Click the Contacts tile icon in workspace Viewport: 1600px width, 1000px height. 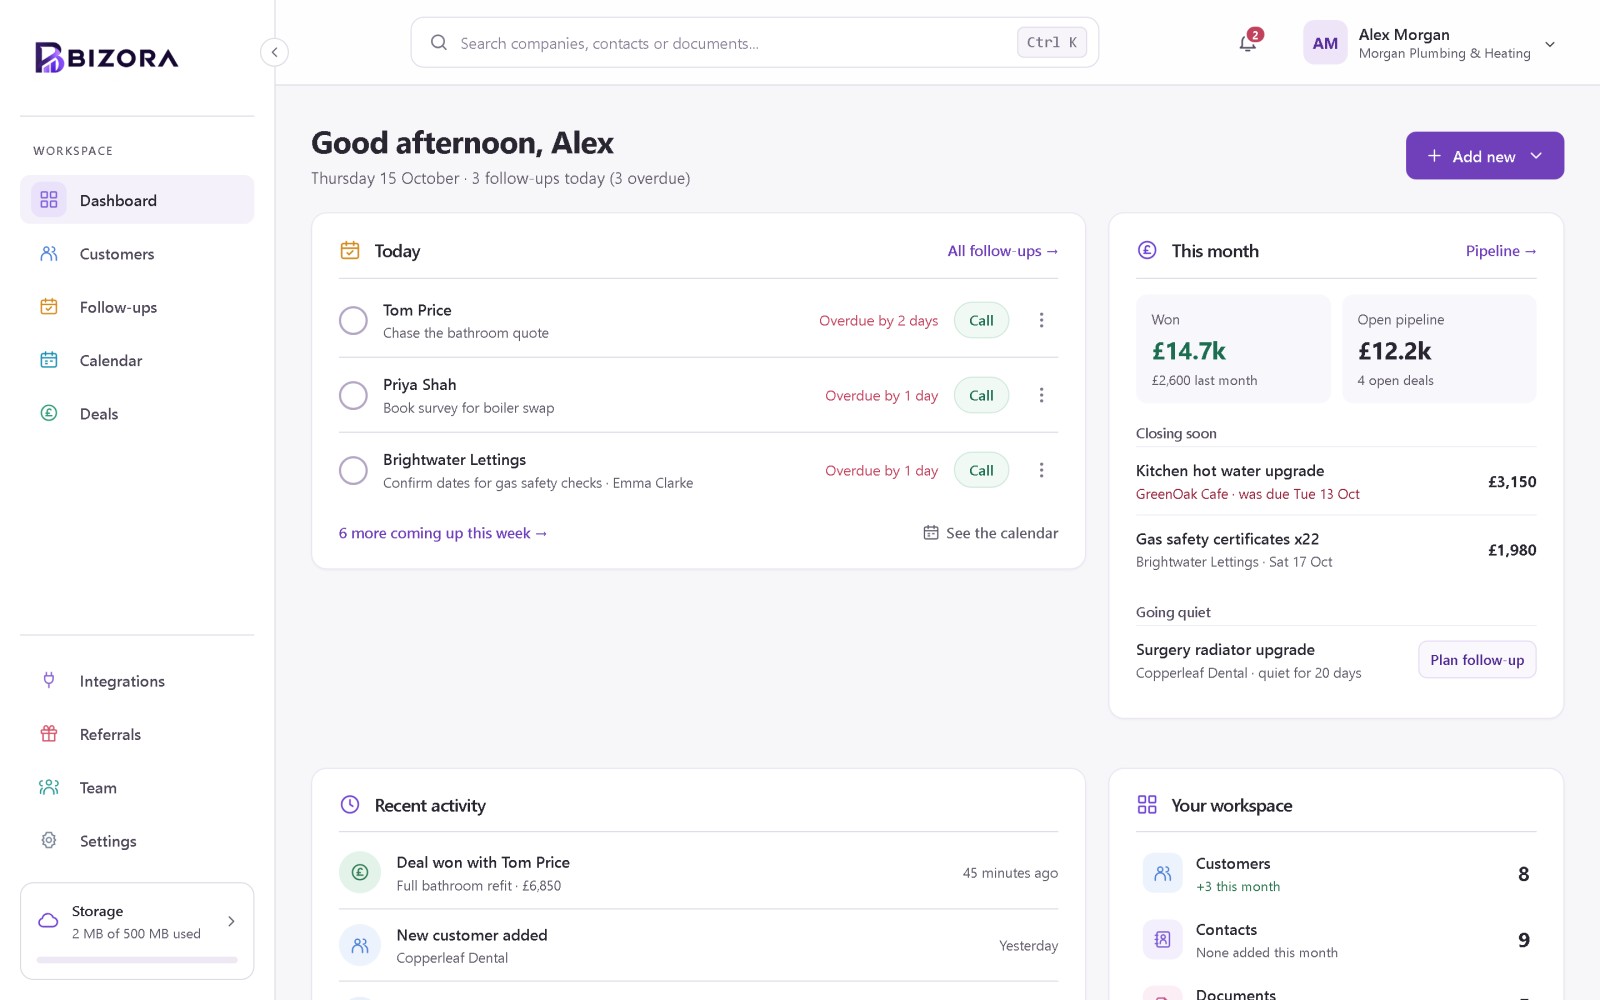1163,939
